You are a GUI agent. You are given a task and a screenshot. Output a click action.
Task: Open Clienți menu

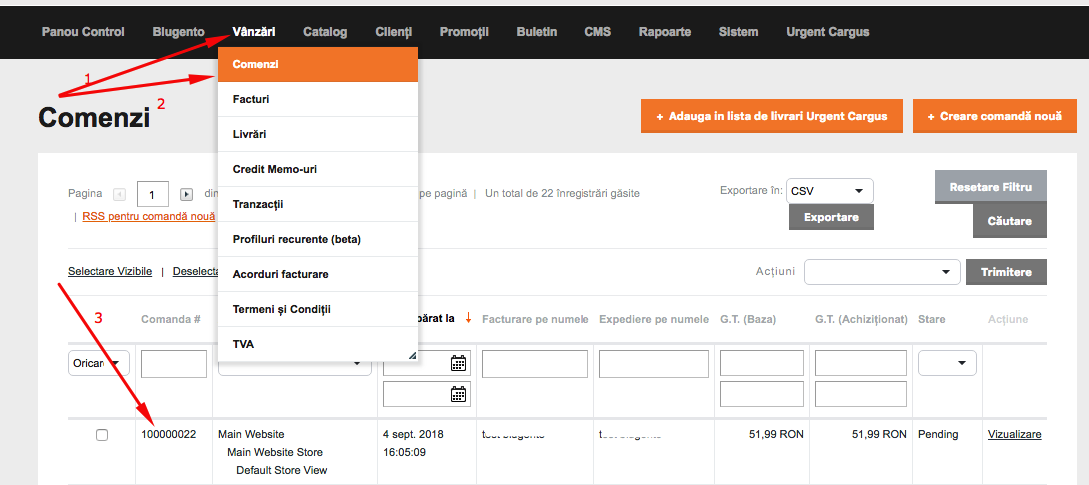394,32
